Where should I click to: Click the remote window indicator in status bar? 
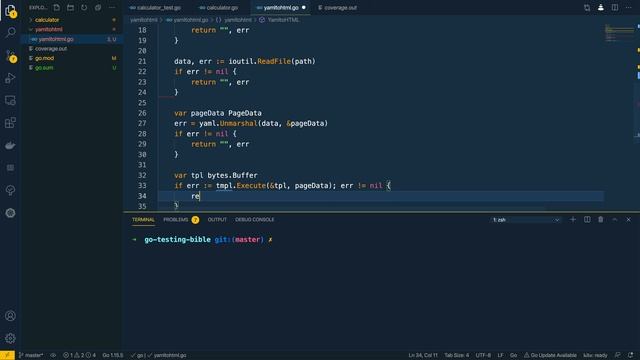(x=7, y=355)
